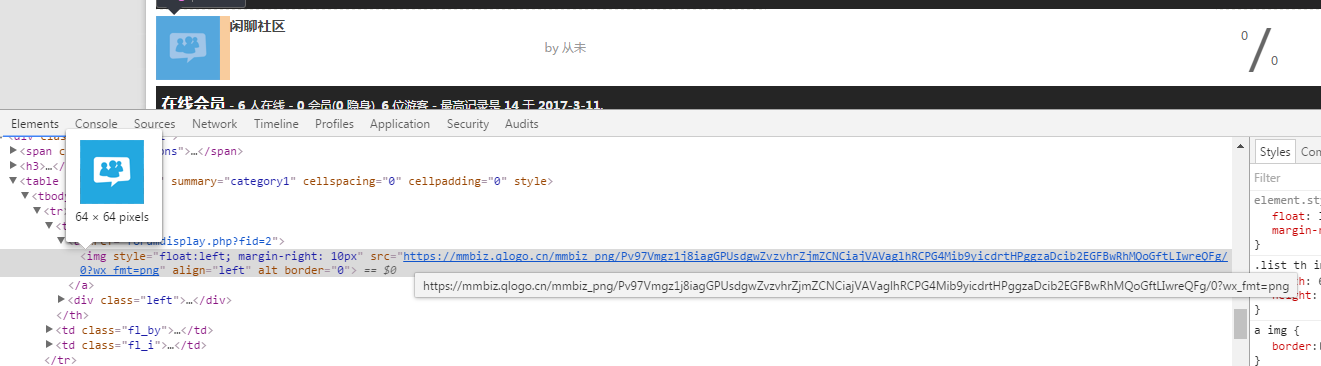Open the Profiles tab
The width and height of the screenshot is (1321, 366).
tap(334, 124)
